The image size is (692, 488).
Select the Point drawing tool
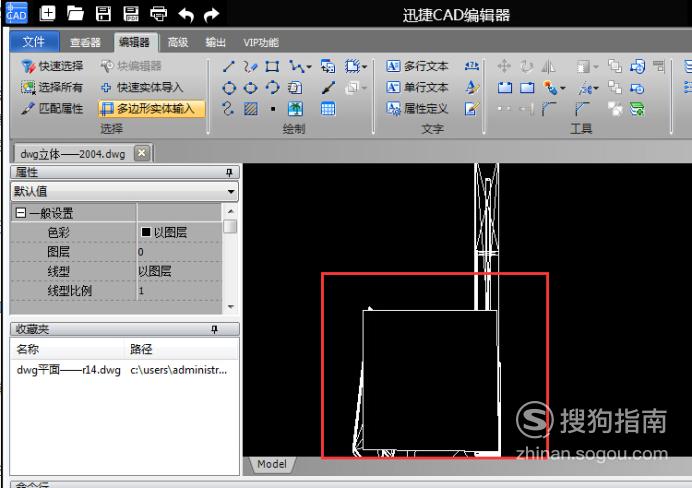coord(273,109)
